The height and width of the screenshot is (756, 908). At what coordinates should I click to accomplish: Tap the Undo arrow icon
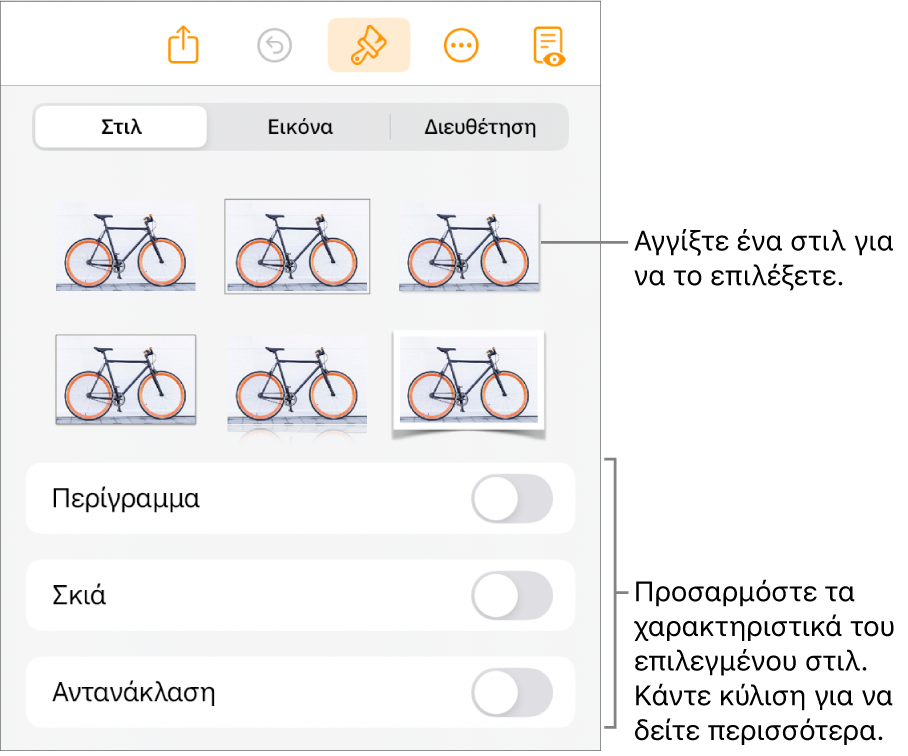274,46
